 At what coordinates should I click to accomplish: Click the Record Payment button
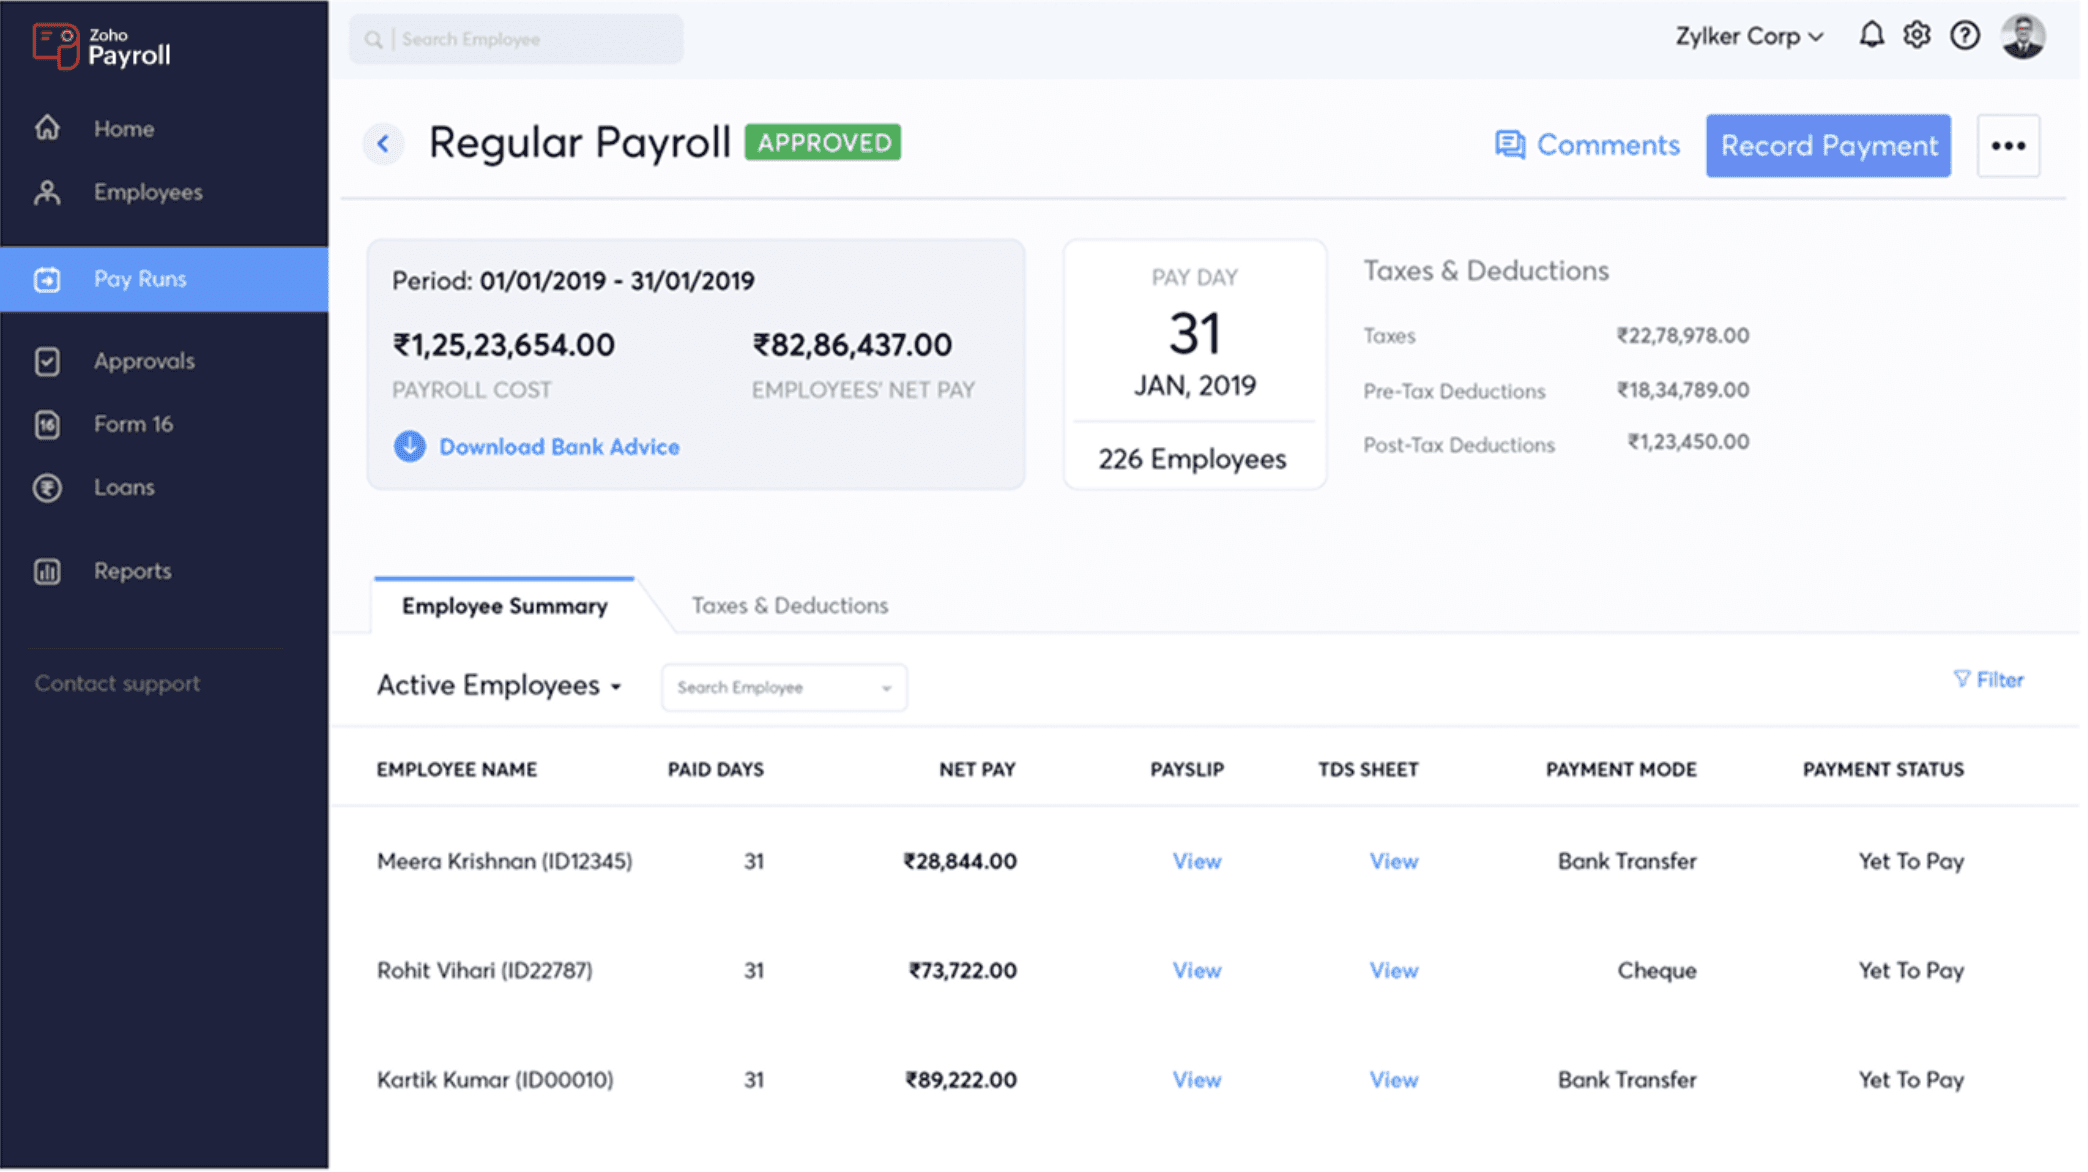pyautogui.click(x=1828, y=146)
